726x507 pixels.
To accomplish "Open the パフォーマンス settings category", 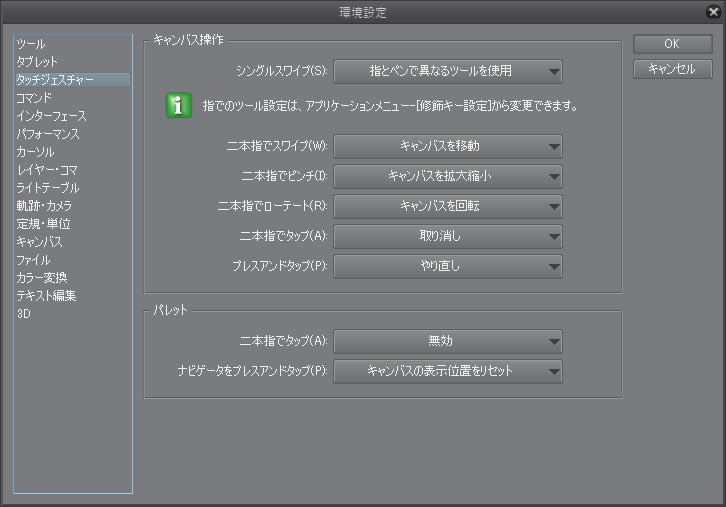I will (48, 134).
